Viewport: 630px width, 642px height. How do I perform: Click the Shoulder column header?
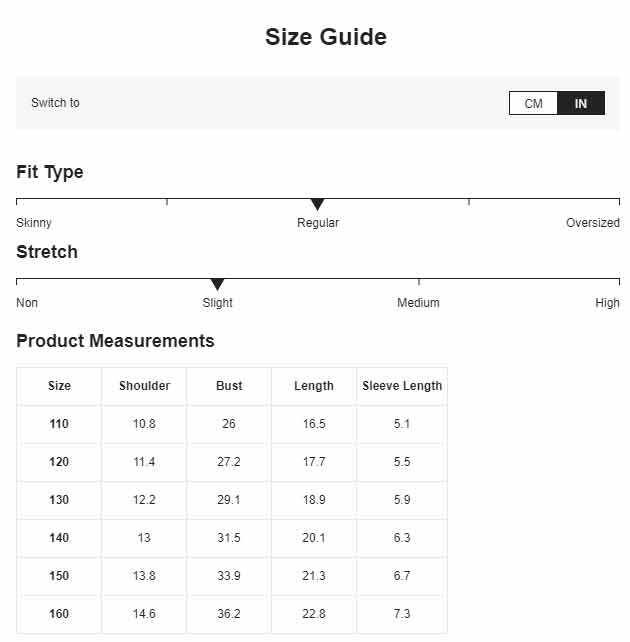[144, 386]
